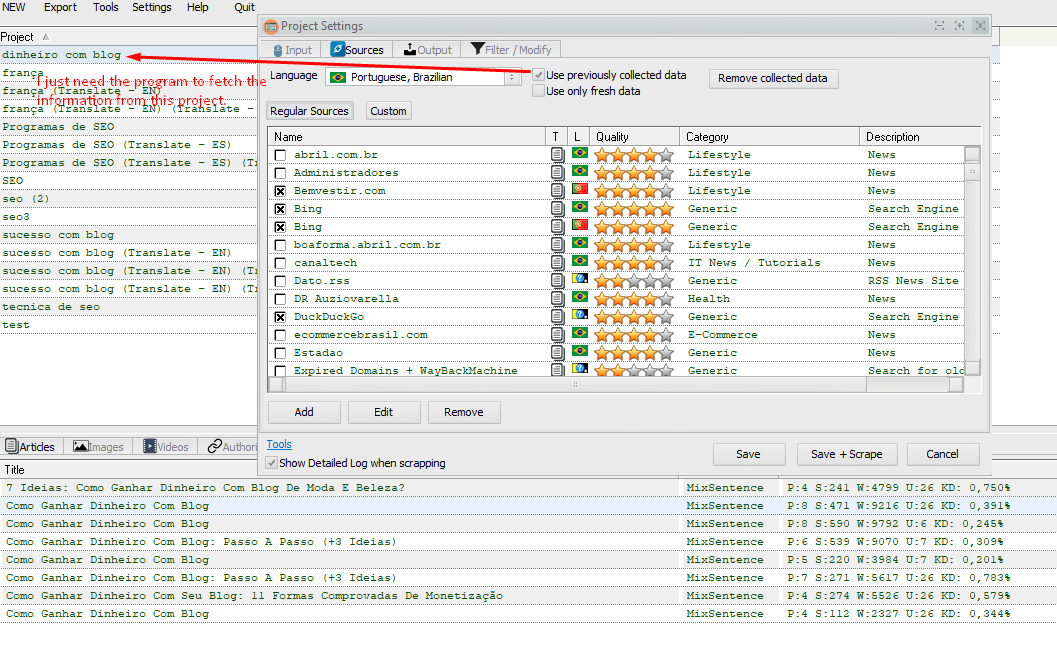Open the Tools link in dialog

coord(279,444)
